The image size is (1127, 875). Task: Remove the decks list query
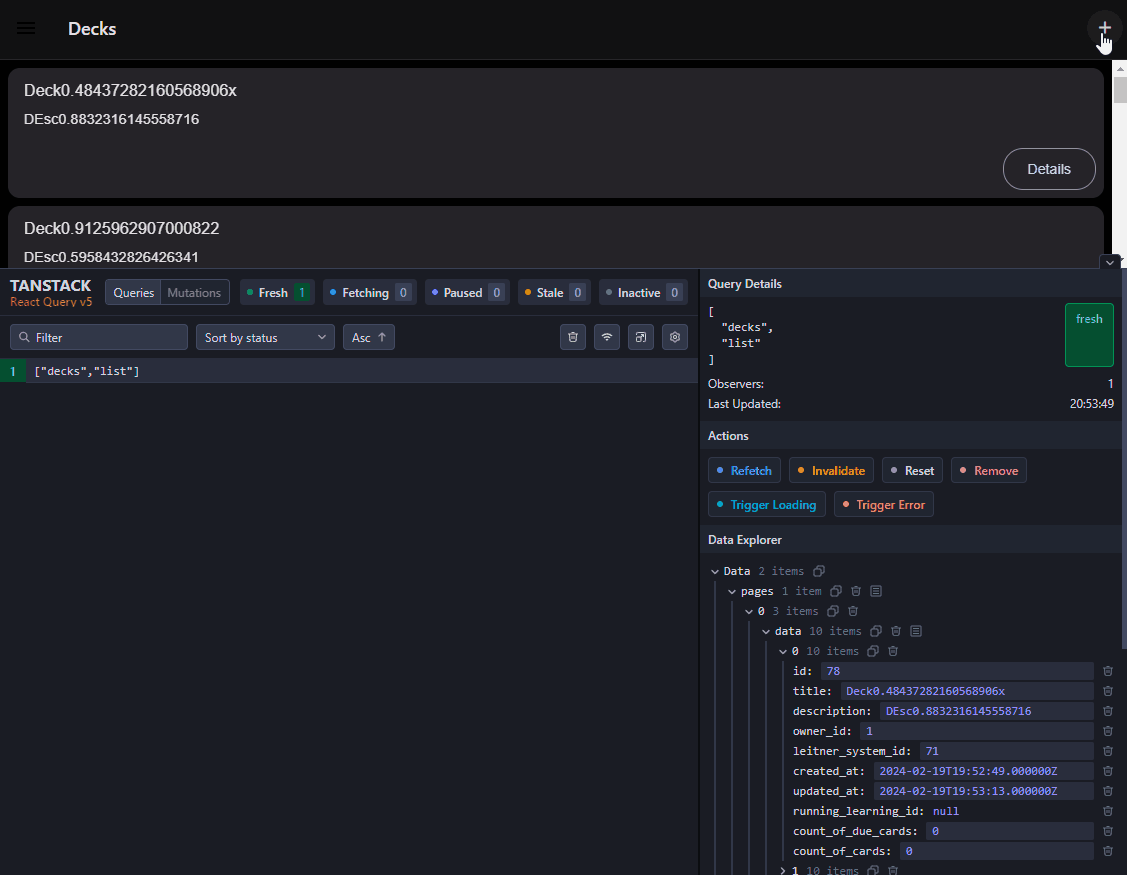(x=988, y=470)
